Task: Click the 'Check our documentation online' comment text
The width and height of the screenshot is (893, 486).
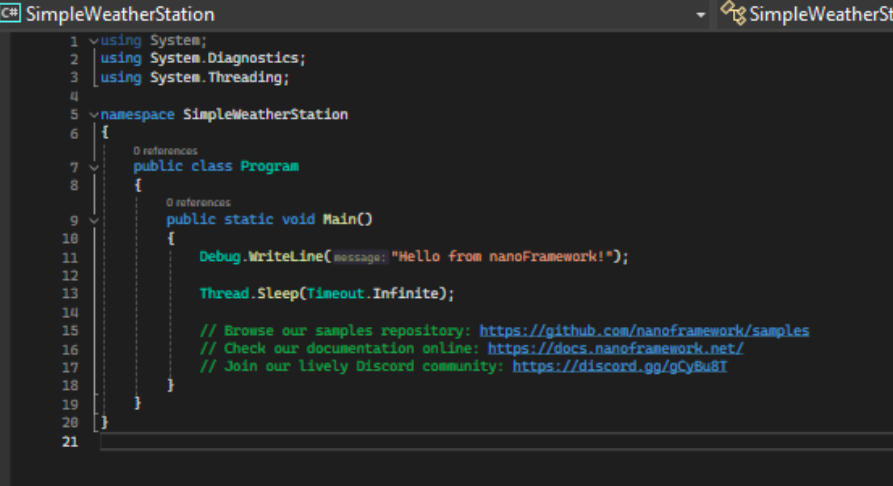Action: tap(340, 348)
